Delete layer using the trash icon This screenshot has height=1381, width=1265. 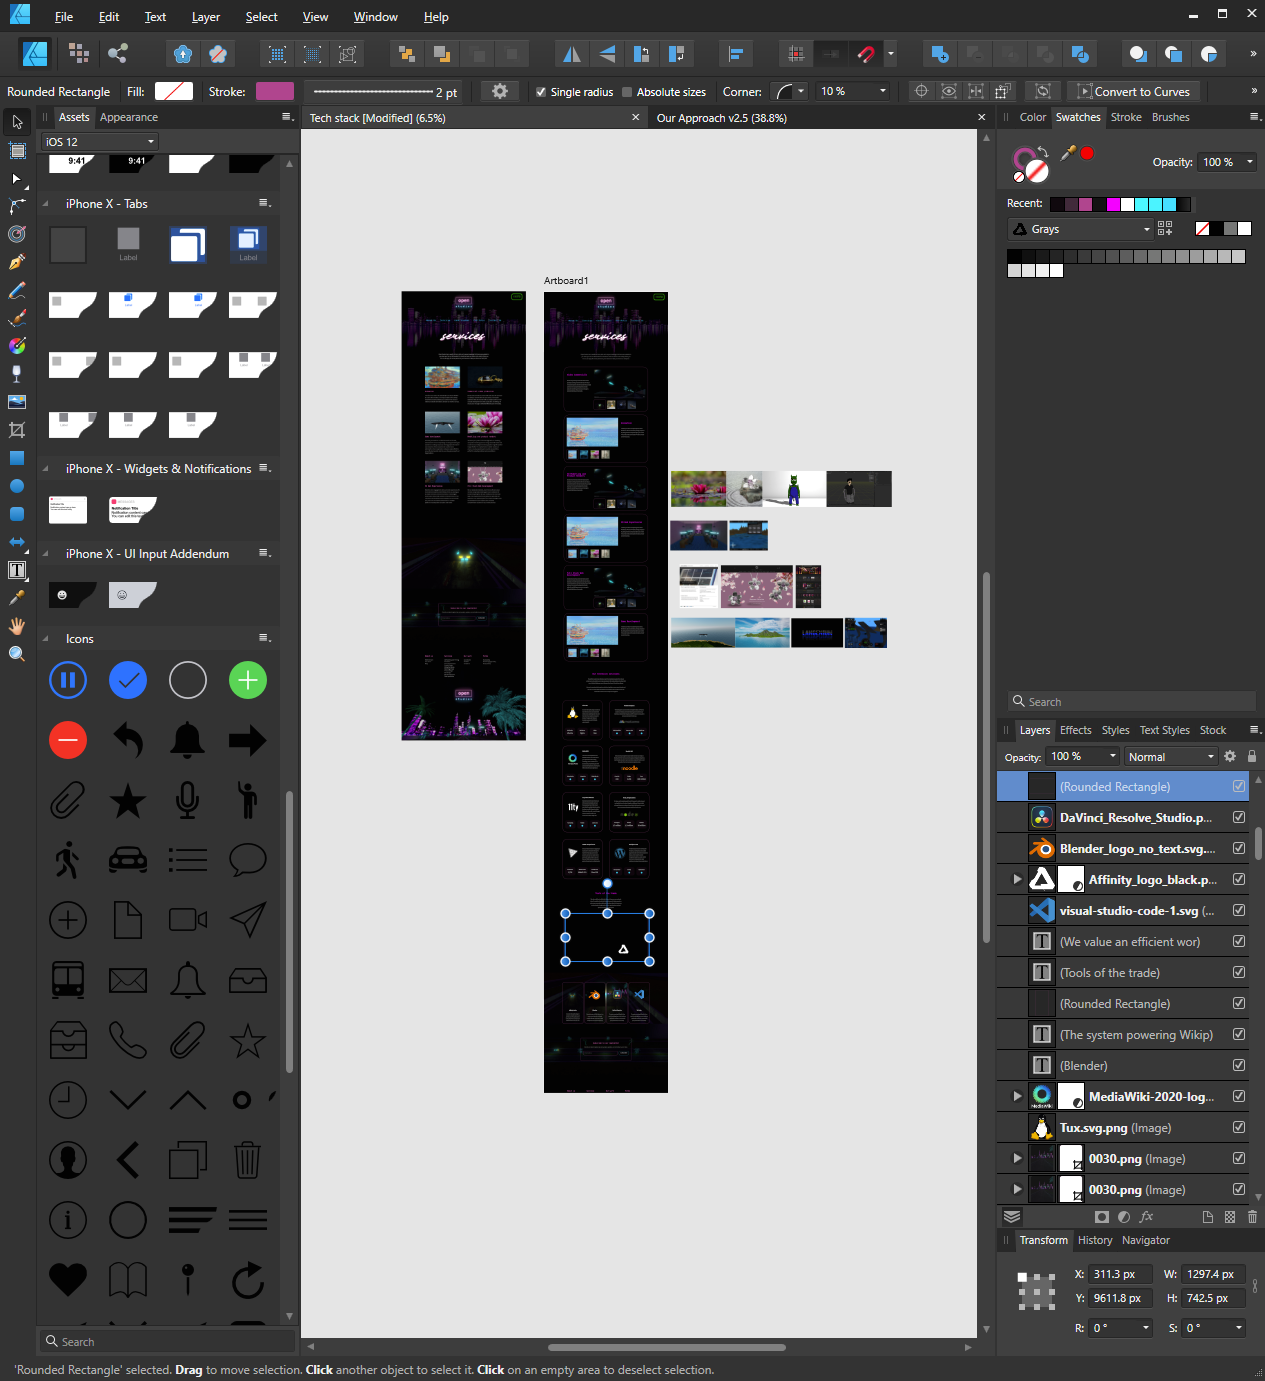1252,1217
